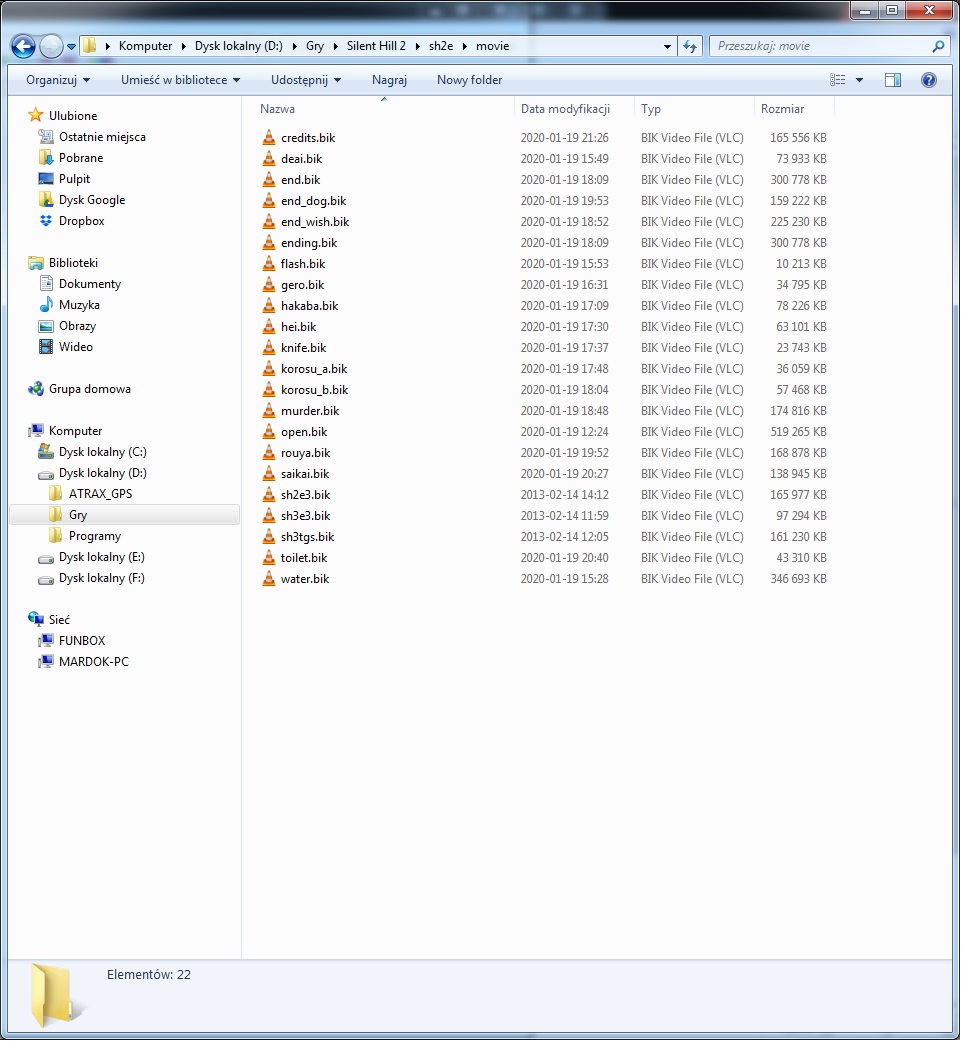Viewport: 962px width, 1044px height.
Task: Open the Obrazy library
Action: (x=68, y=326)
